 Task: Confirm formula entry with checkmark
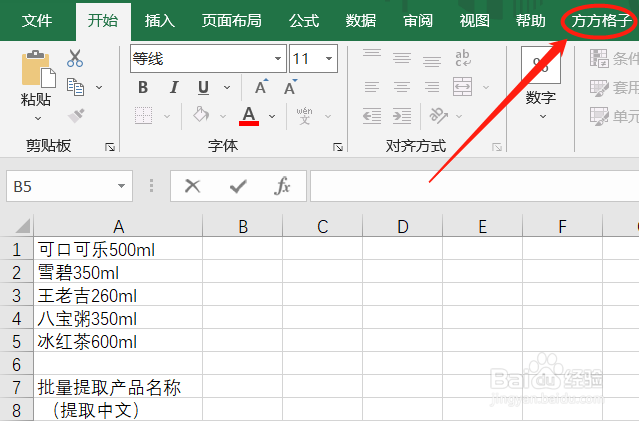238,186
